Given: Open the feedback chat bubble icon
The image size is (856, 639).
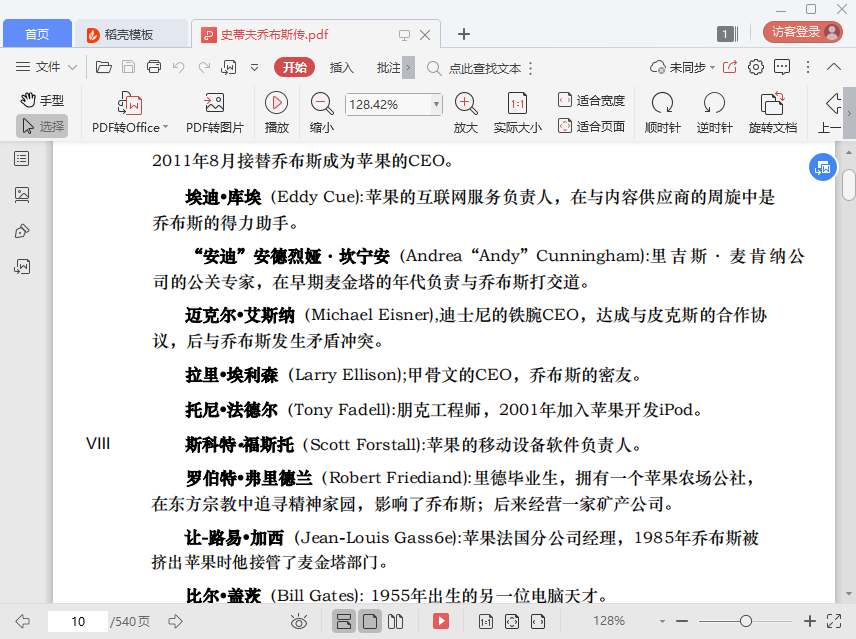Looking at the screenshot, I should [782, 67].
